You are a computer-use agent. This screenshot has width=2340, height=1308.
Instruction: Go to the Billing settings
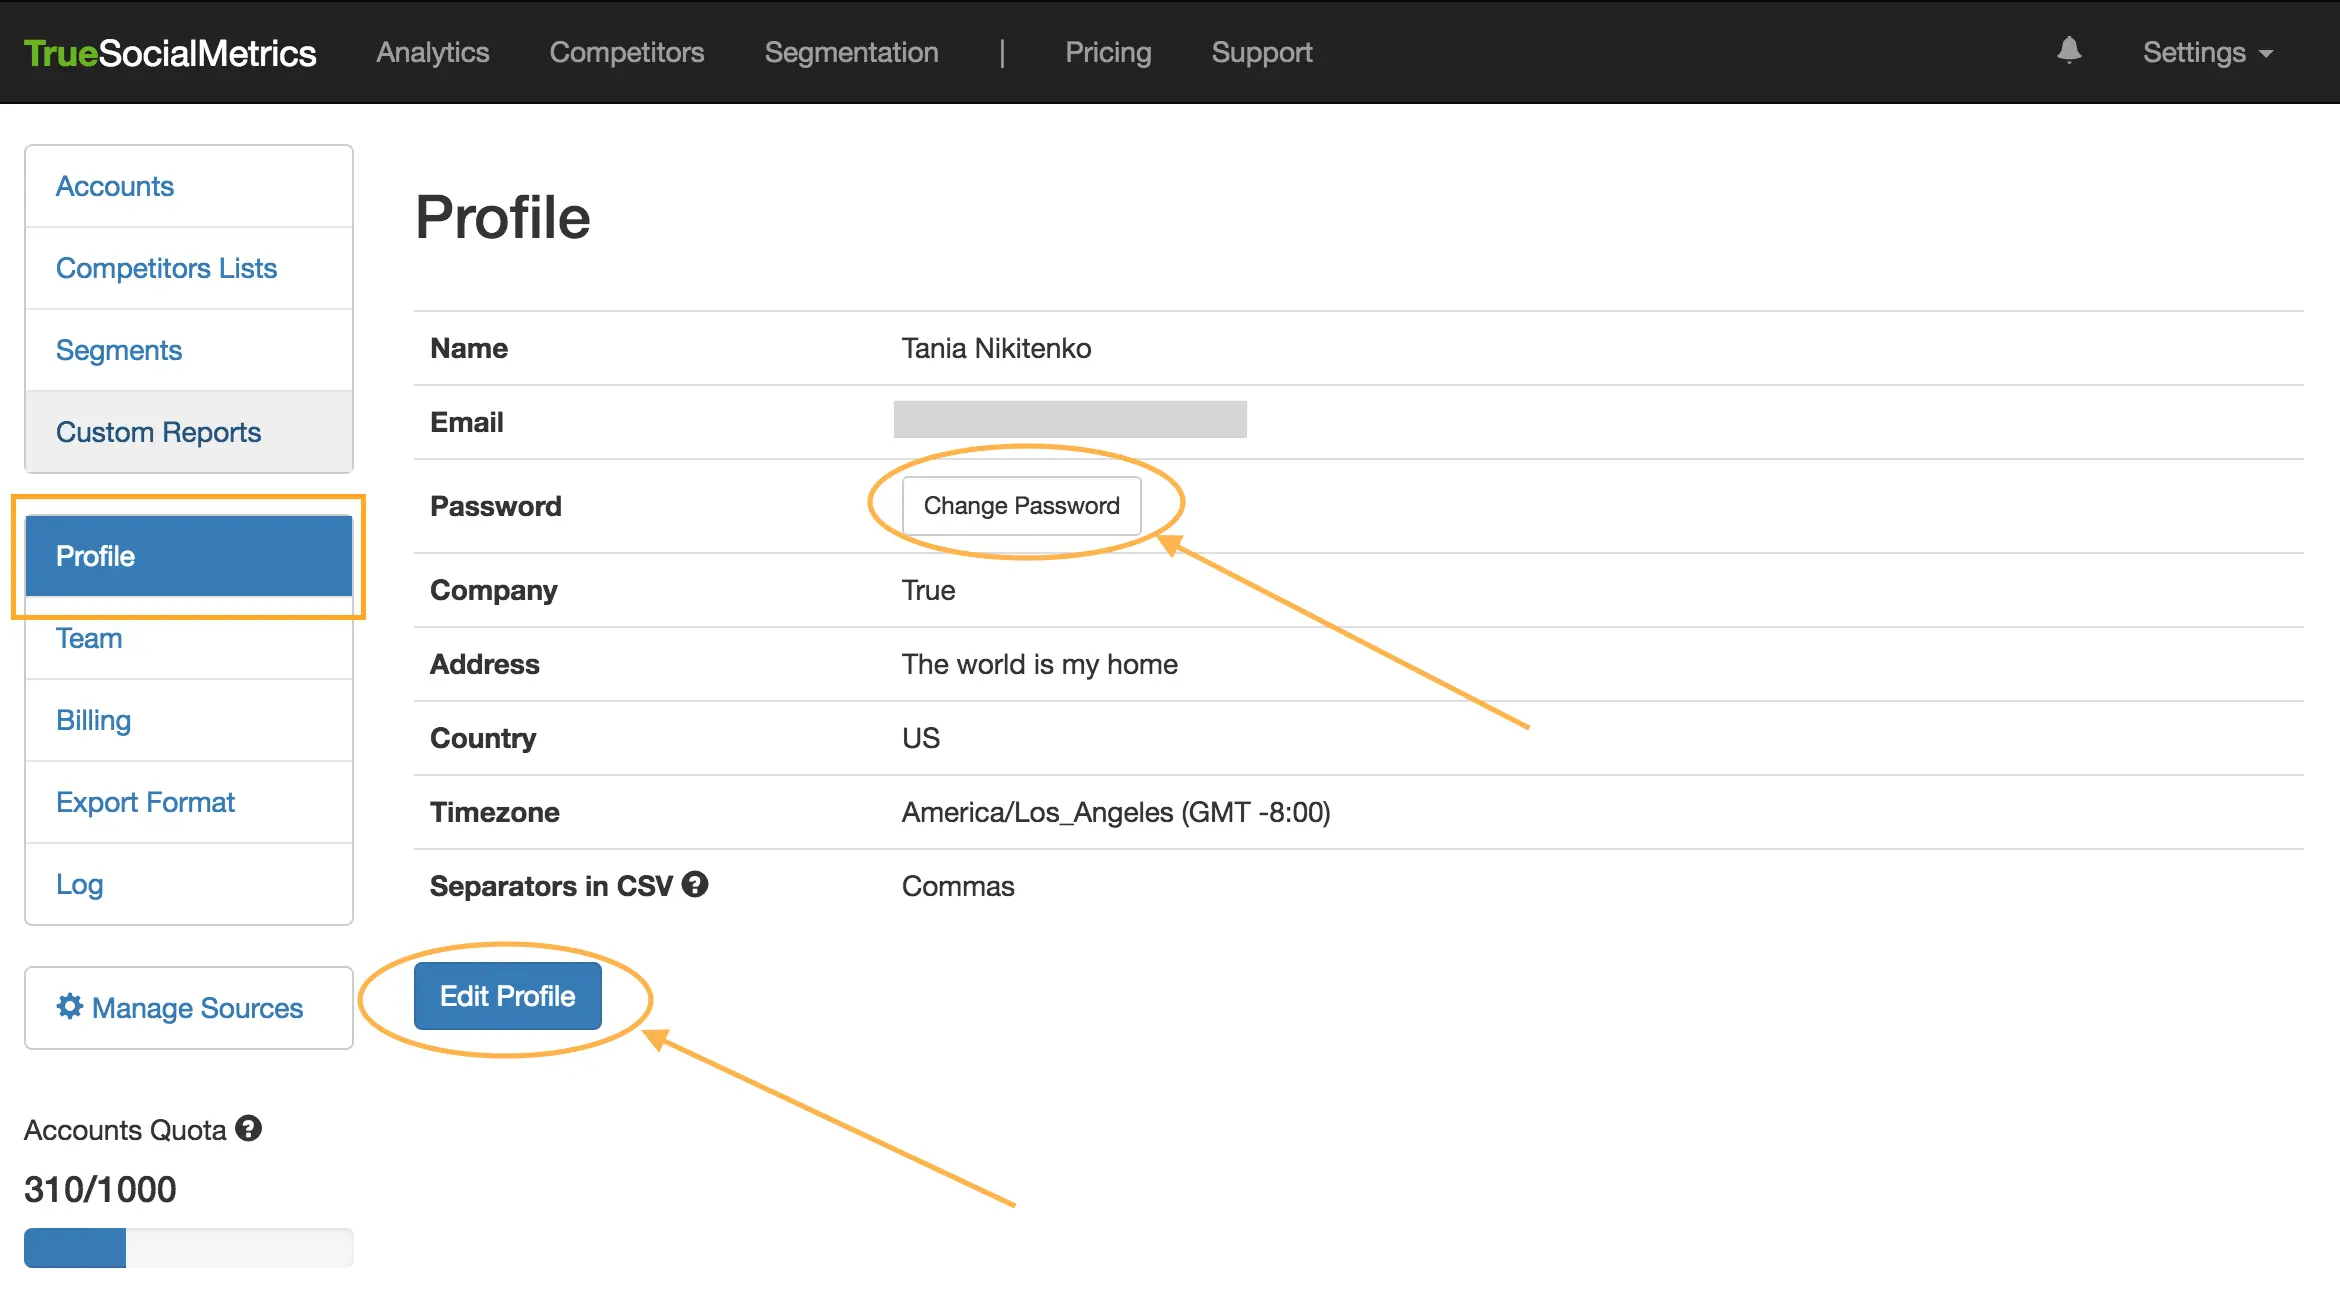[93, 721]
